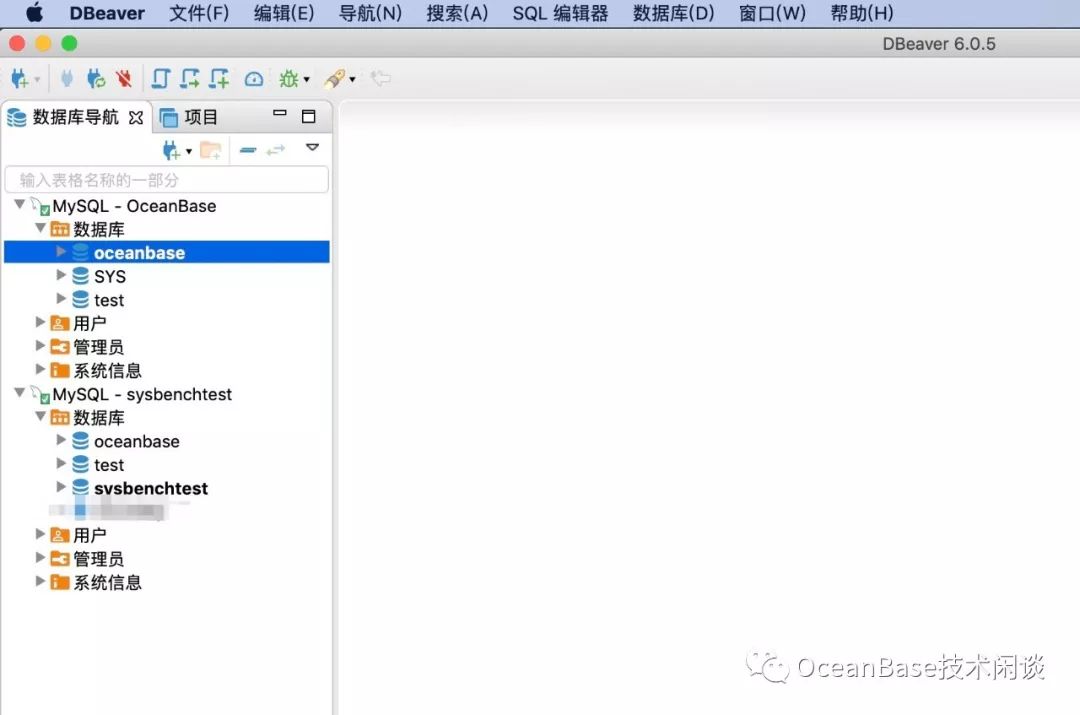Click the Link with Editor arrows icon

[276, 149]
